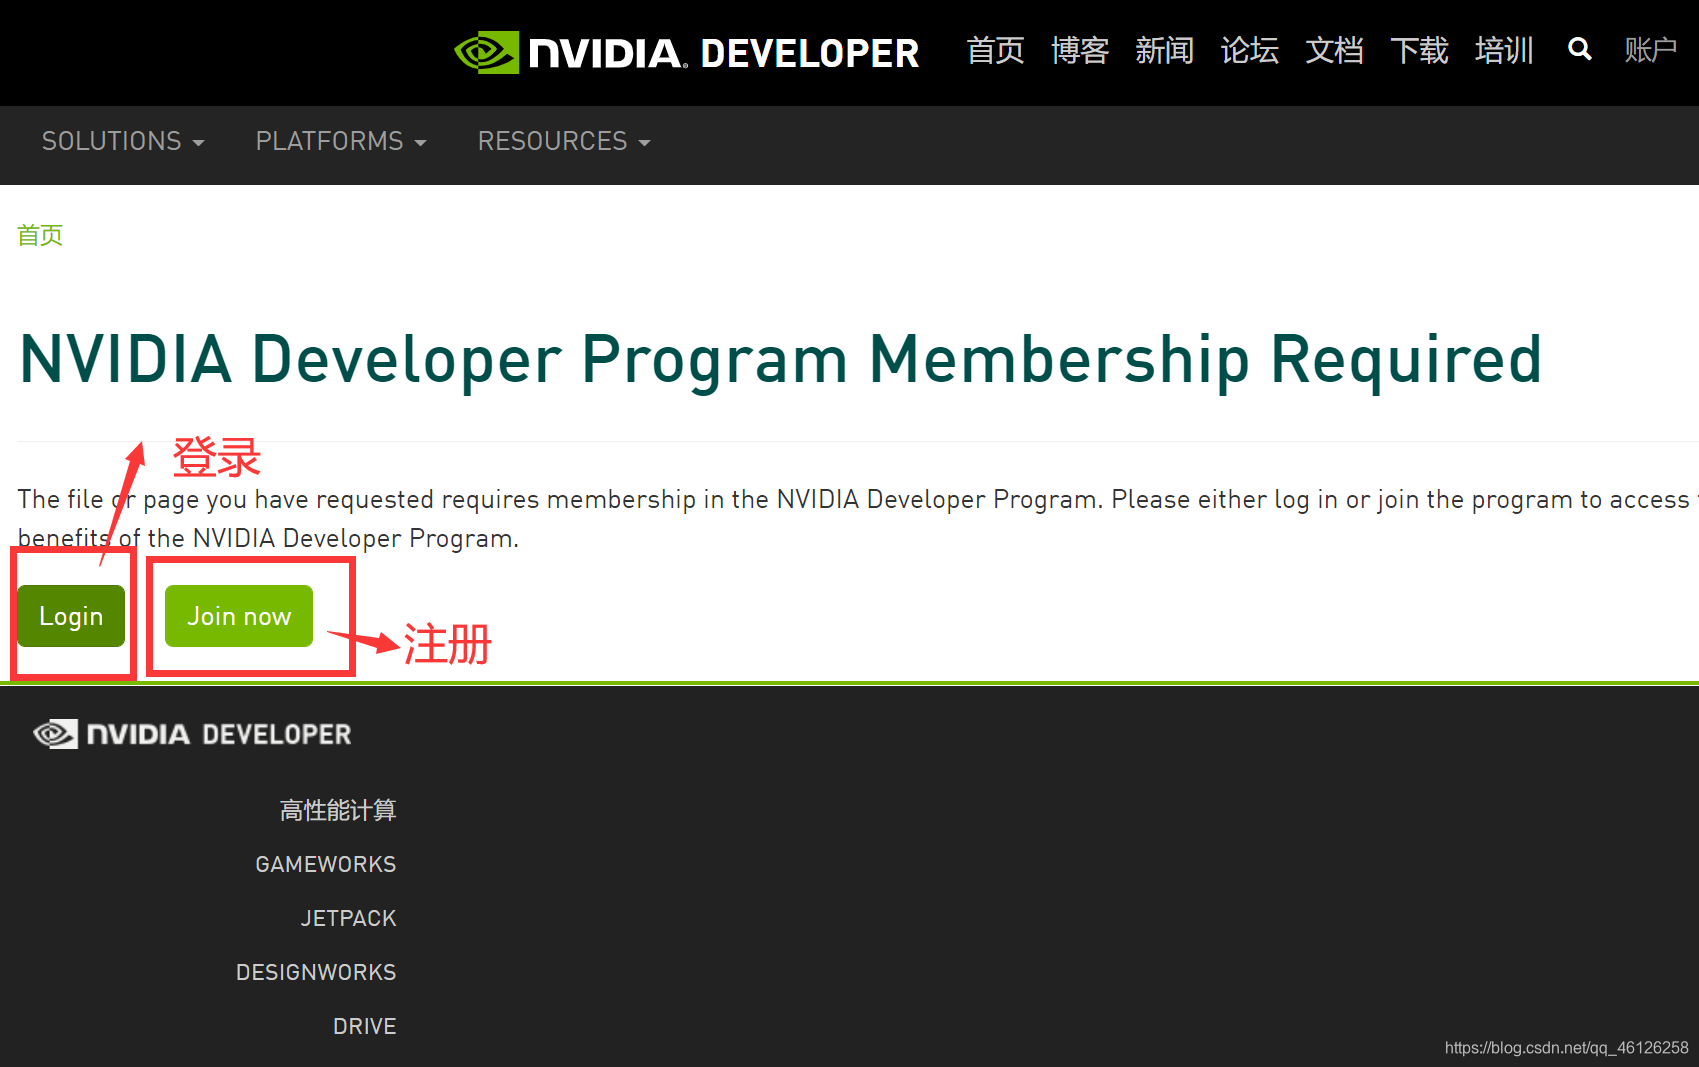Click the Join now button

click(239, 616)
